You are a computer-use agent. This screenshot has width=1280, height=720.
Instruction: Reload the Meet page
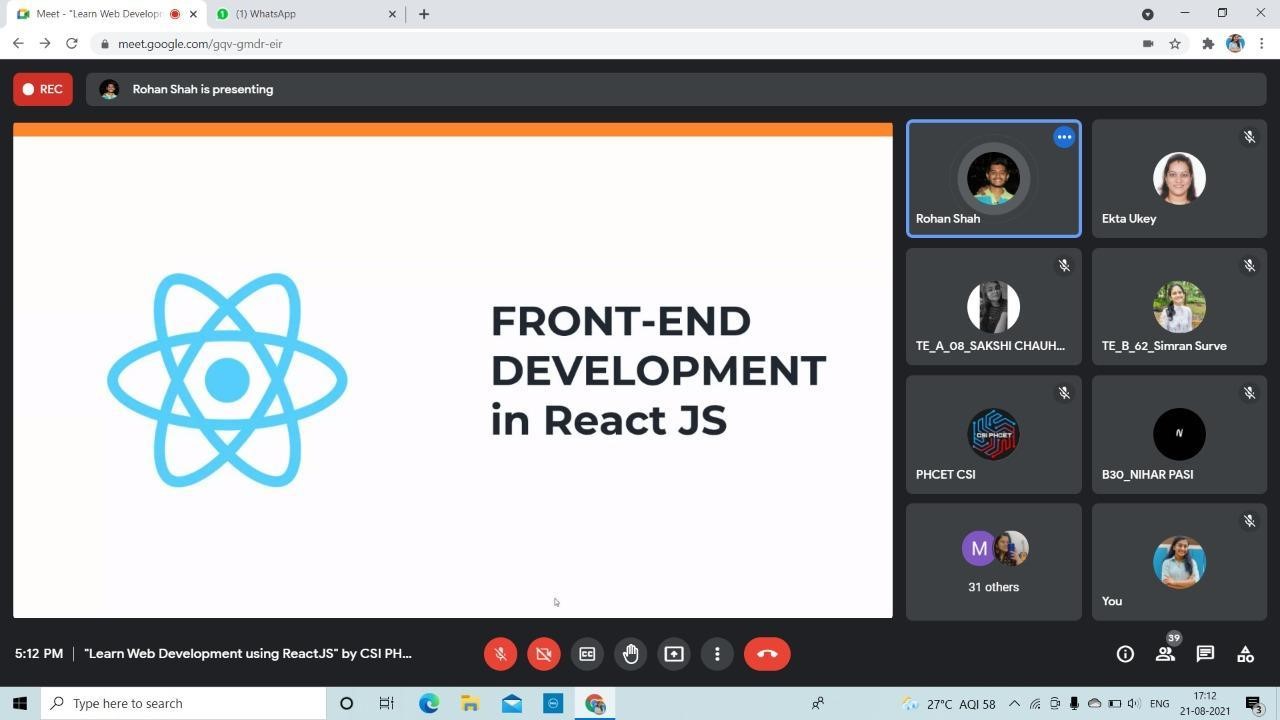coord(72,44)
